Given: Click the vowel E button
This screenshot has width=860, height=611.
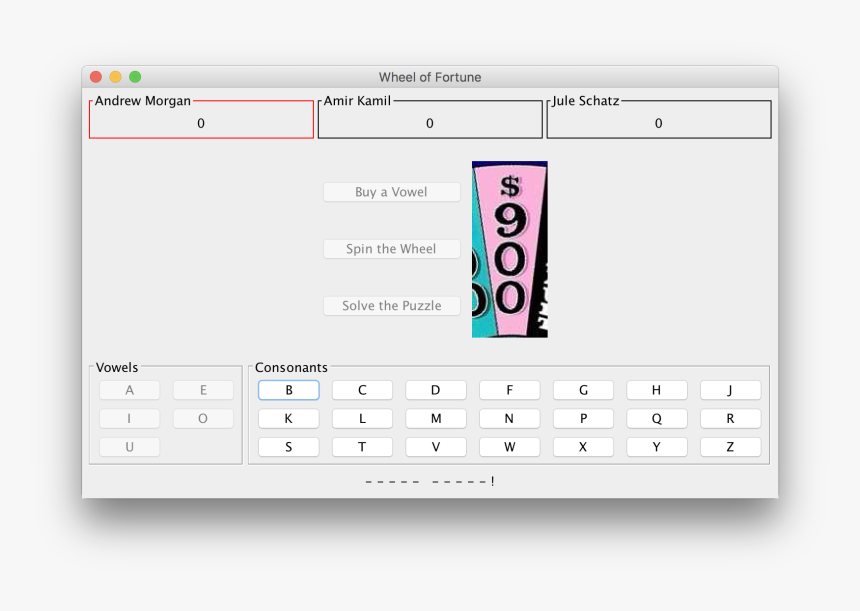Looking at the screenshot, I should 203,390.
